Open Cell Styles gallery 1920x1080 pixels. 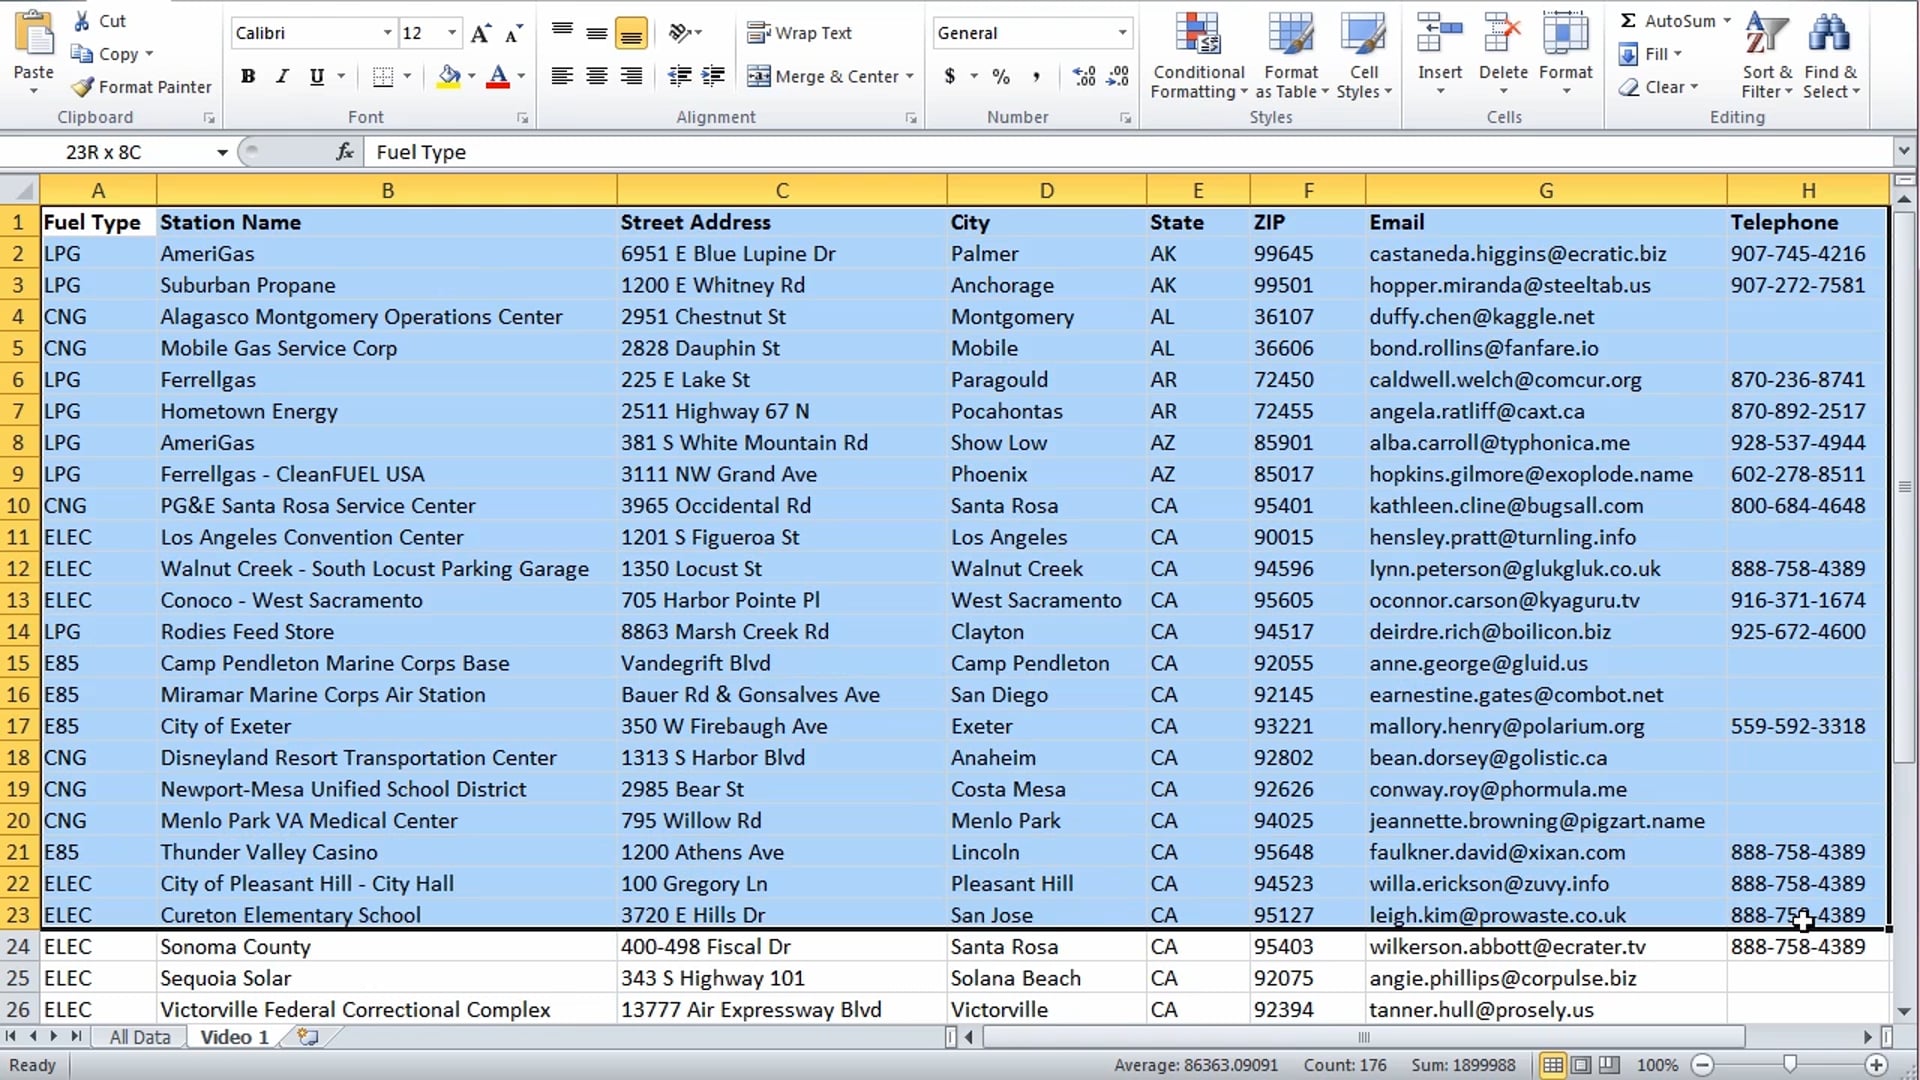click(1364, 57)
